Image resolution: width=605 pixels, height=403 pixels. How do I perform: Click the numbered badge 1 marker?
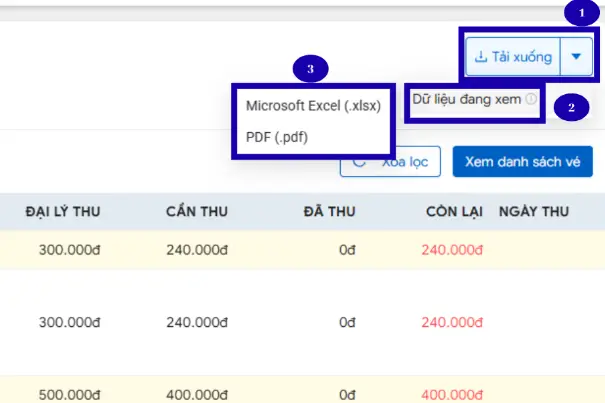pyautogui.click(x=578, y=13)
